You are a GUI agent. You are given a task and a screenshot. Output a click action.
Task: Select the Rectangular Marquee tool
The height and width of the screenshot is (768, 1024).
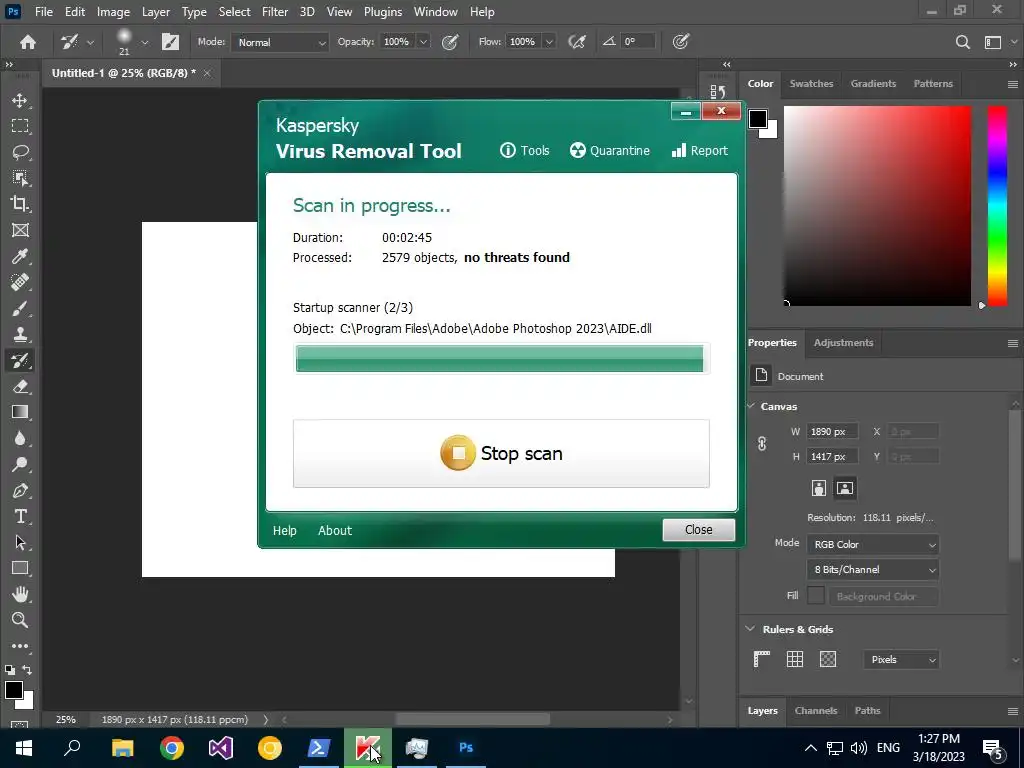click(x=20, y=125)
